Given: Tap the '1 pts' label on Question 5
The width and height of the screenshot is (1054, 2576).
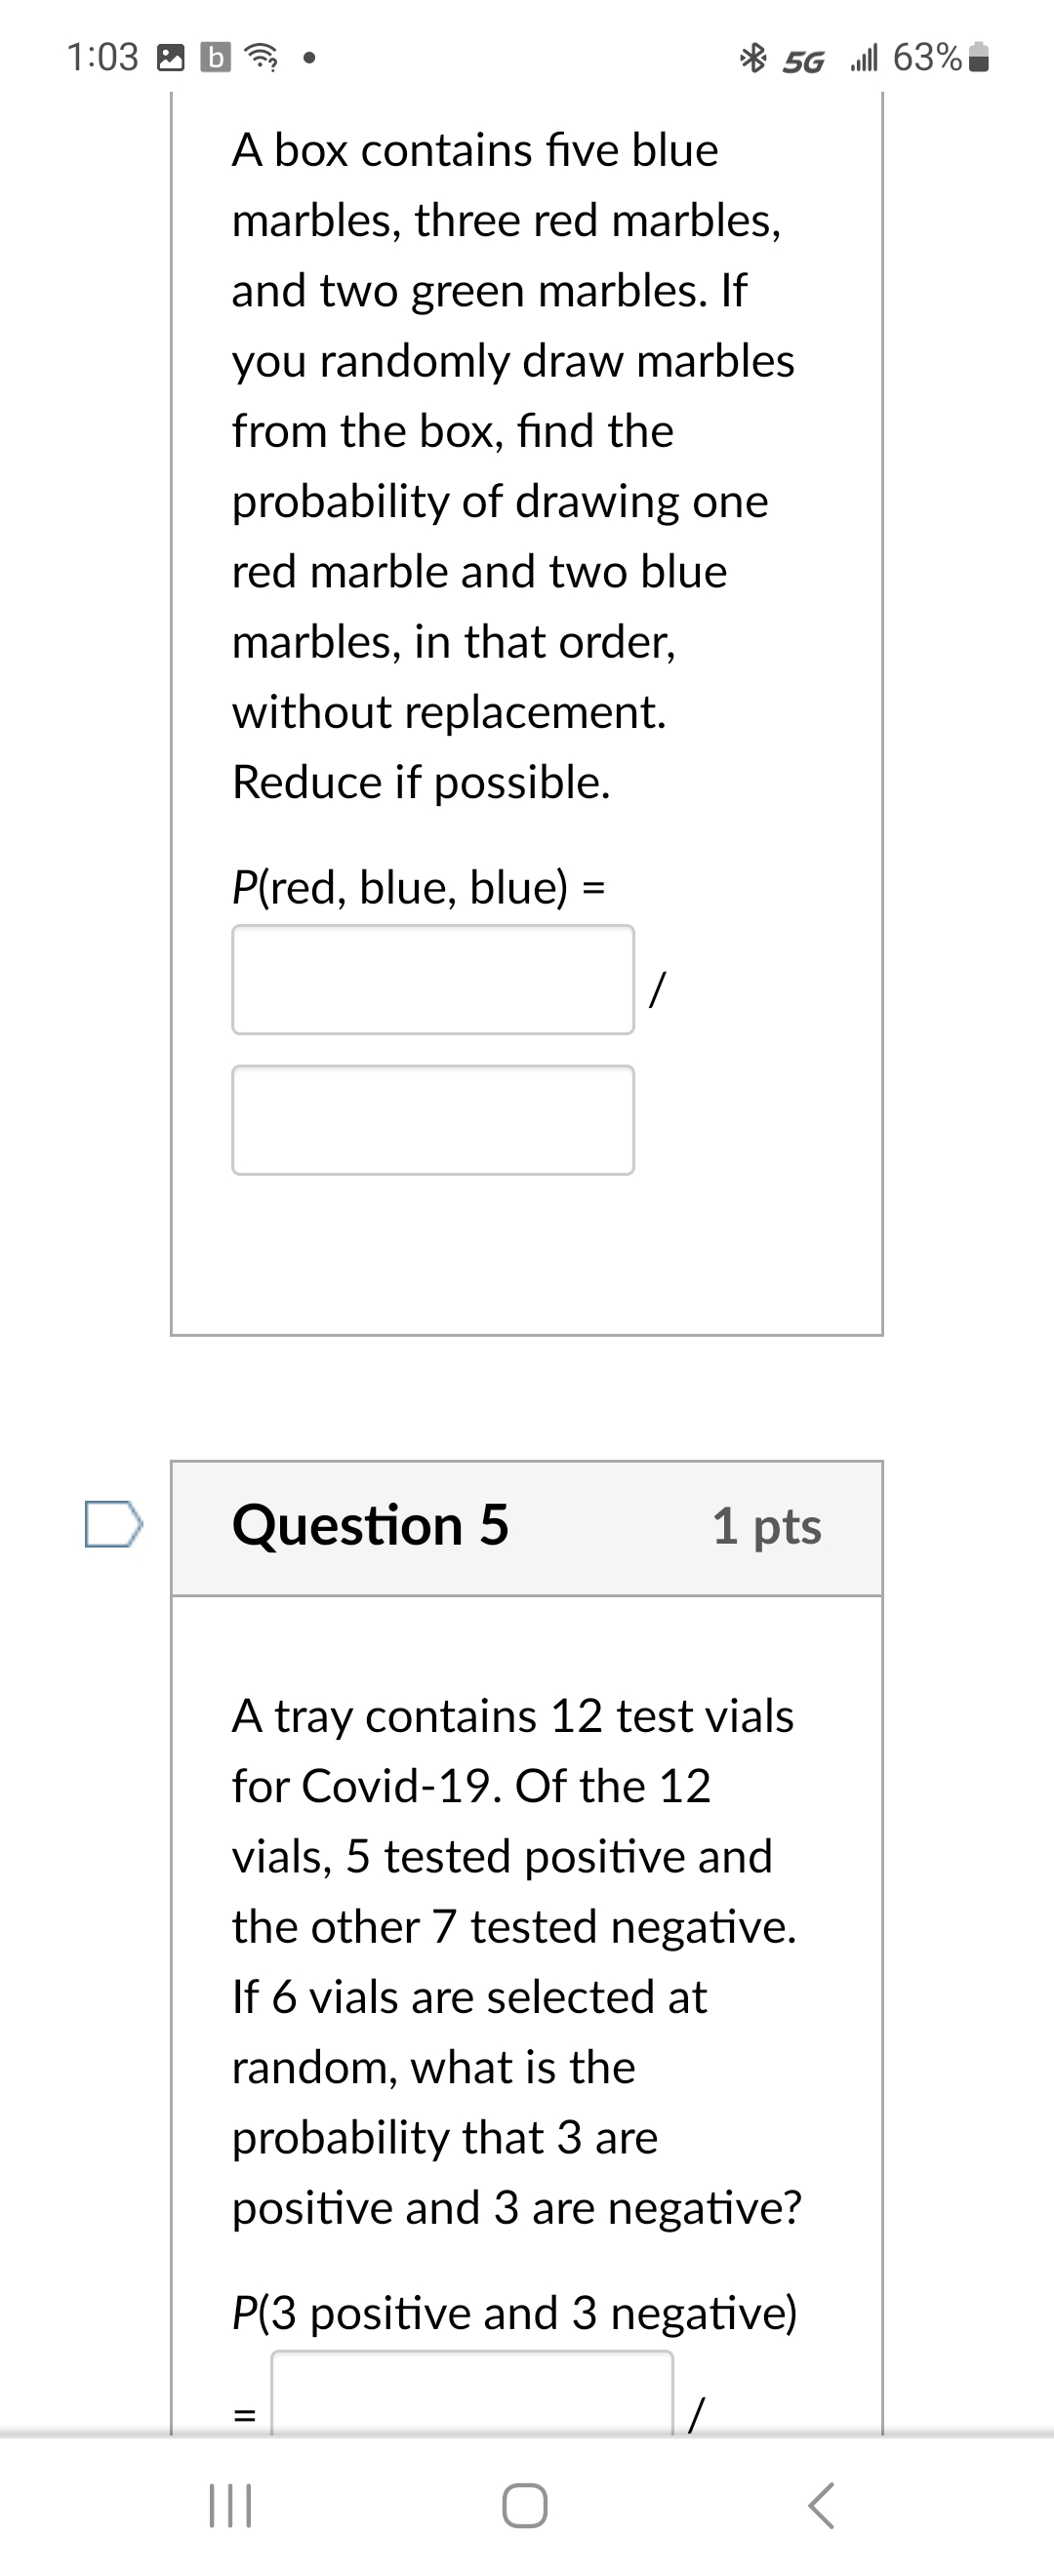Looking at the screenshot, I should click(x=769, y=1526).
